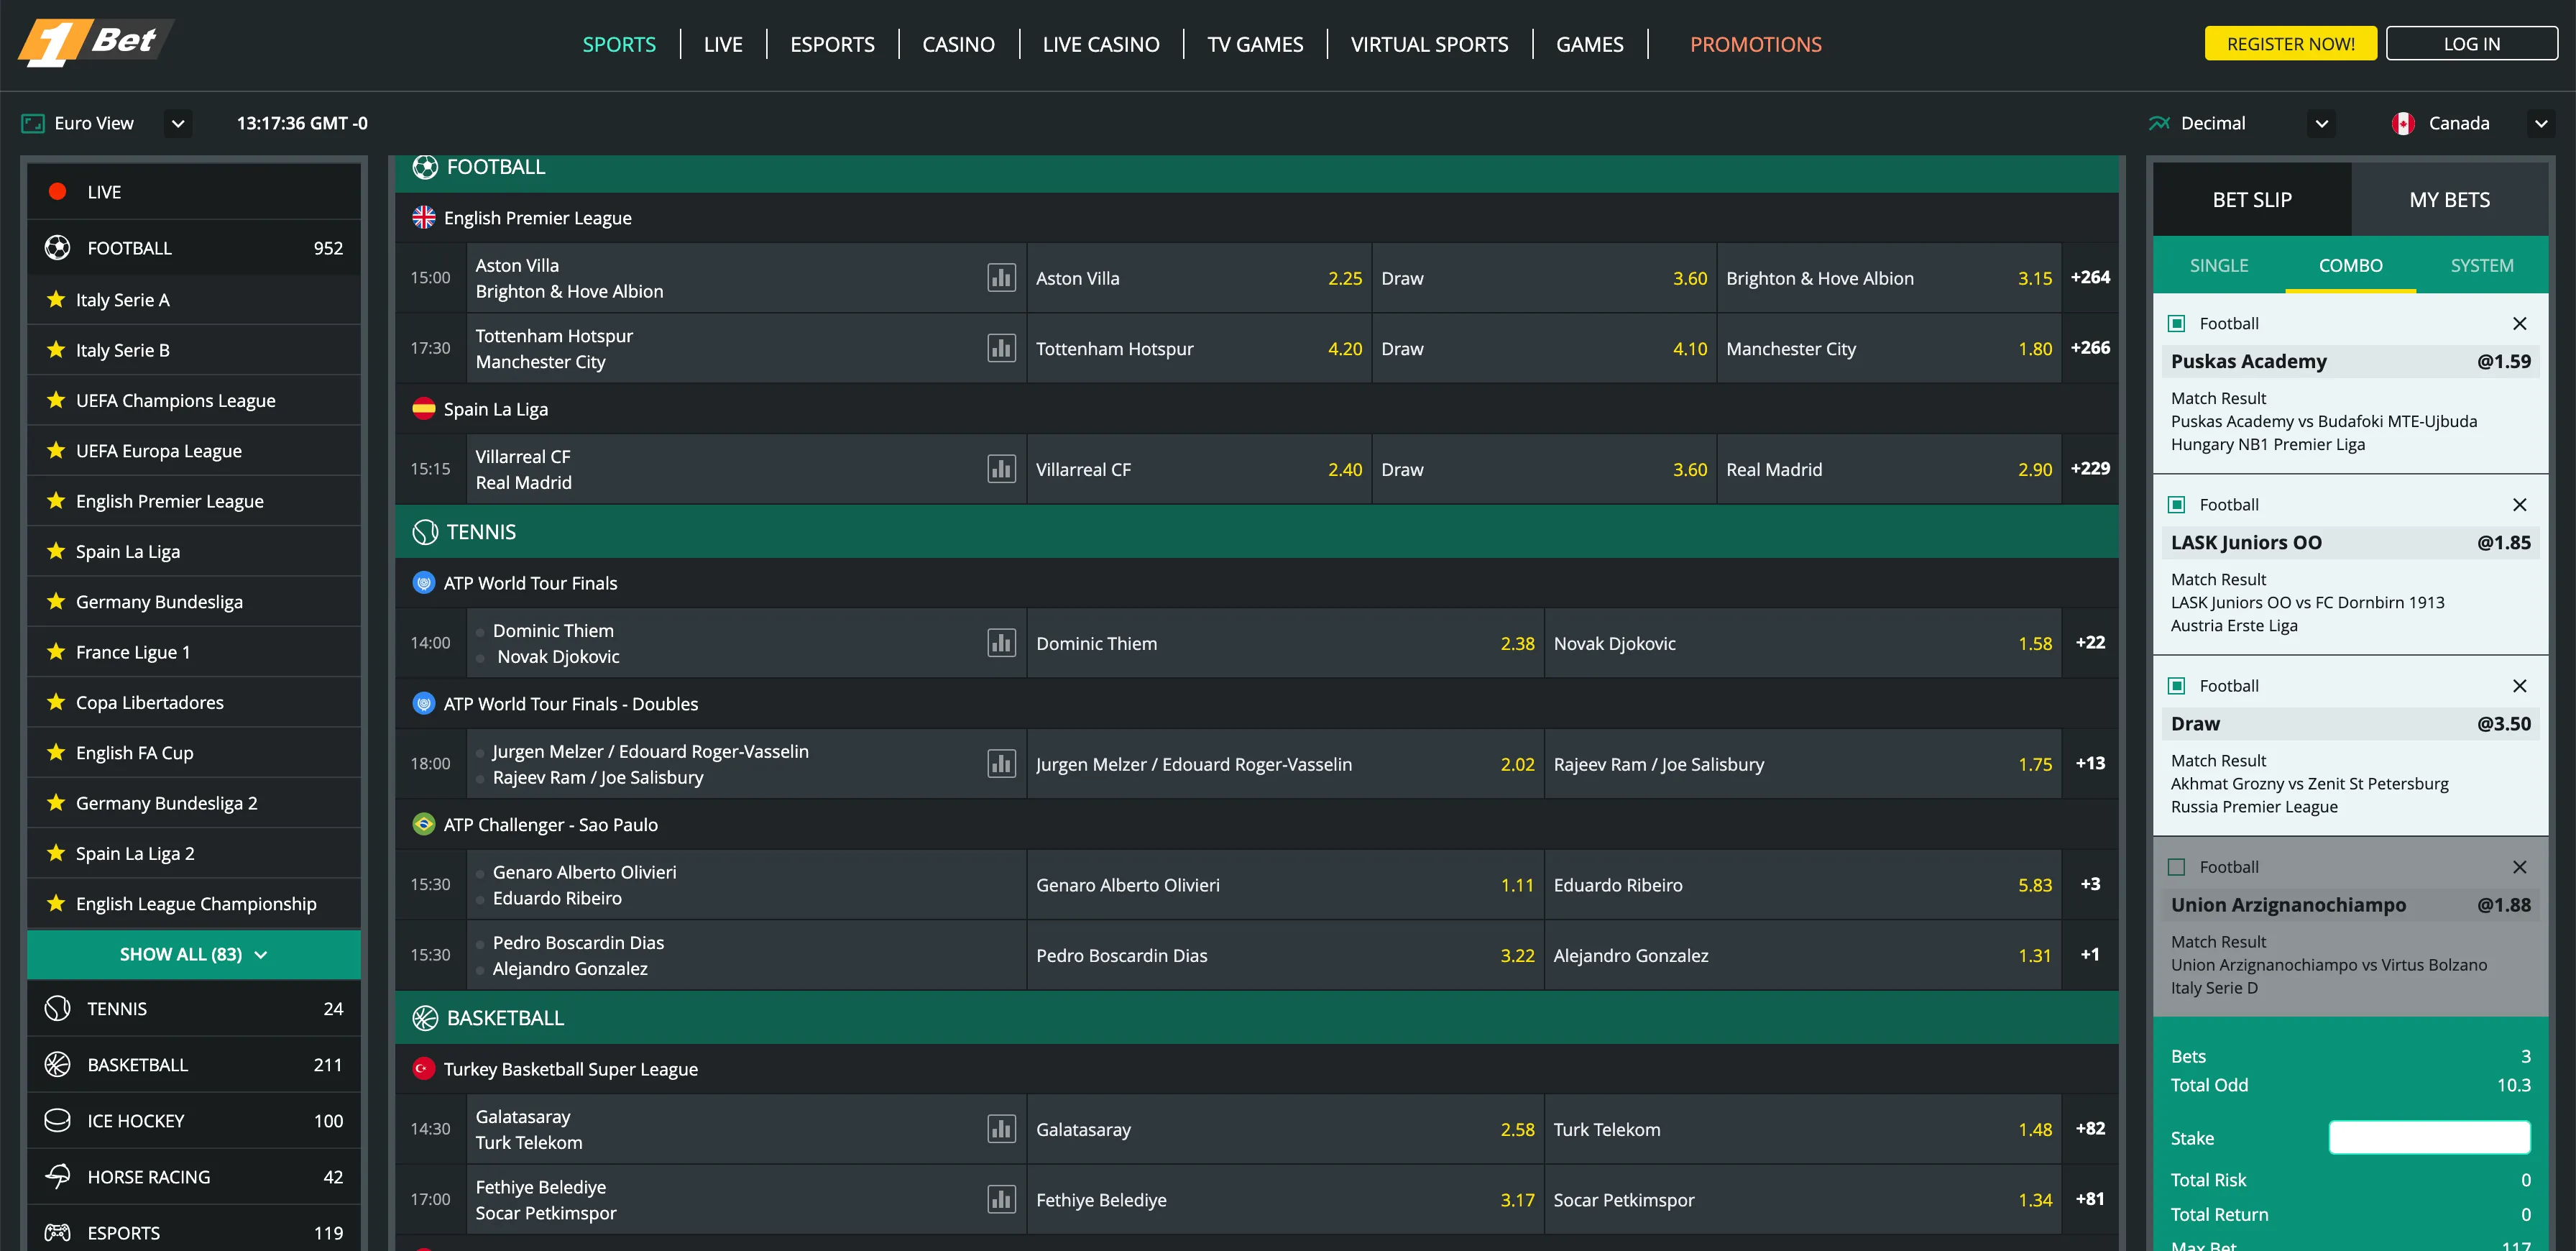Click the Turkey flag beside Basketball Super League

click(424, 1068)
